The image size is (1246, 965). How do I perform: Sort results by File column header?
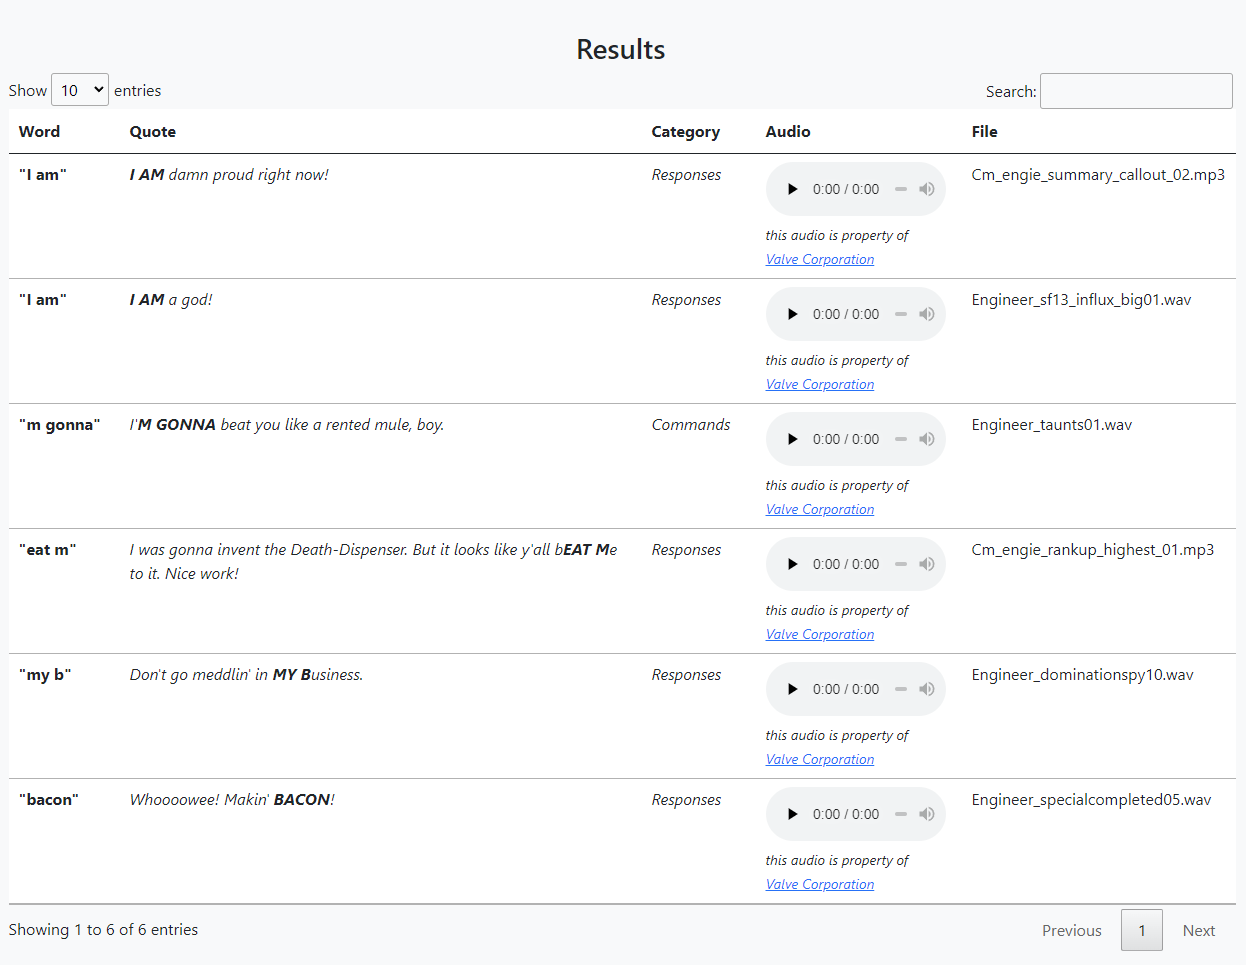(x=984, y=132)
